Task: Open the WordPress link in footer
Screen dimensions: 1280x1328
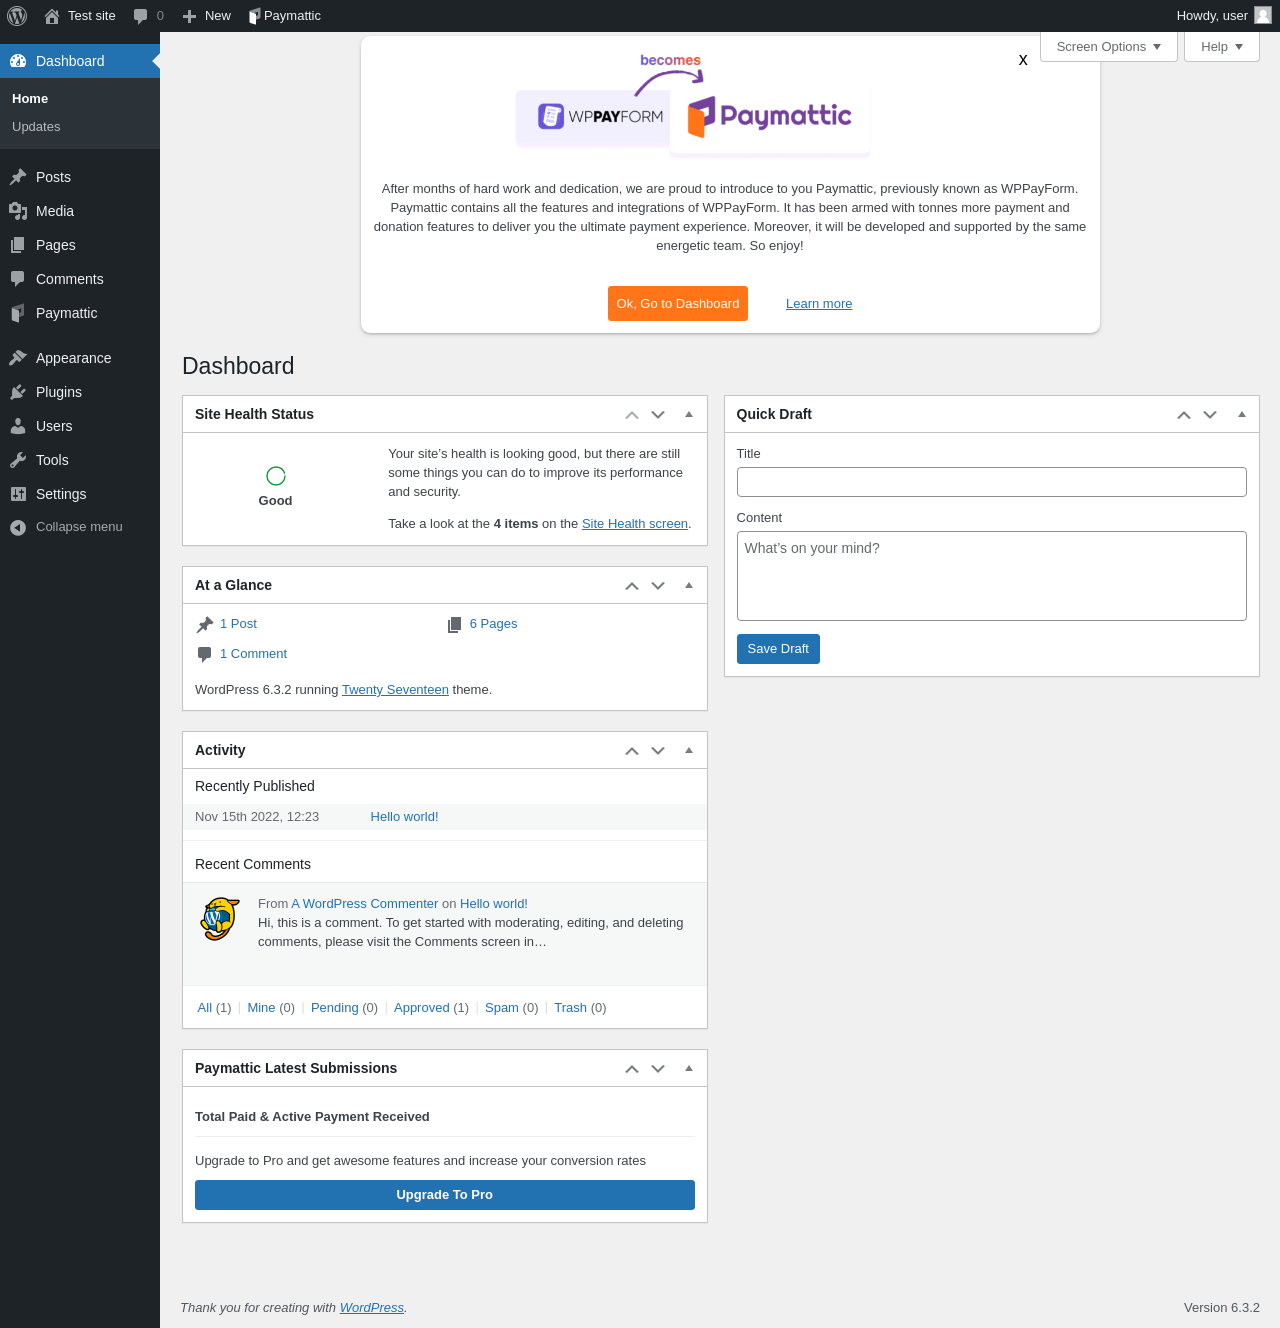Action: (372, 1308)
